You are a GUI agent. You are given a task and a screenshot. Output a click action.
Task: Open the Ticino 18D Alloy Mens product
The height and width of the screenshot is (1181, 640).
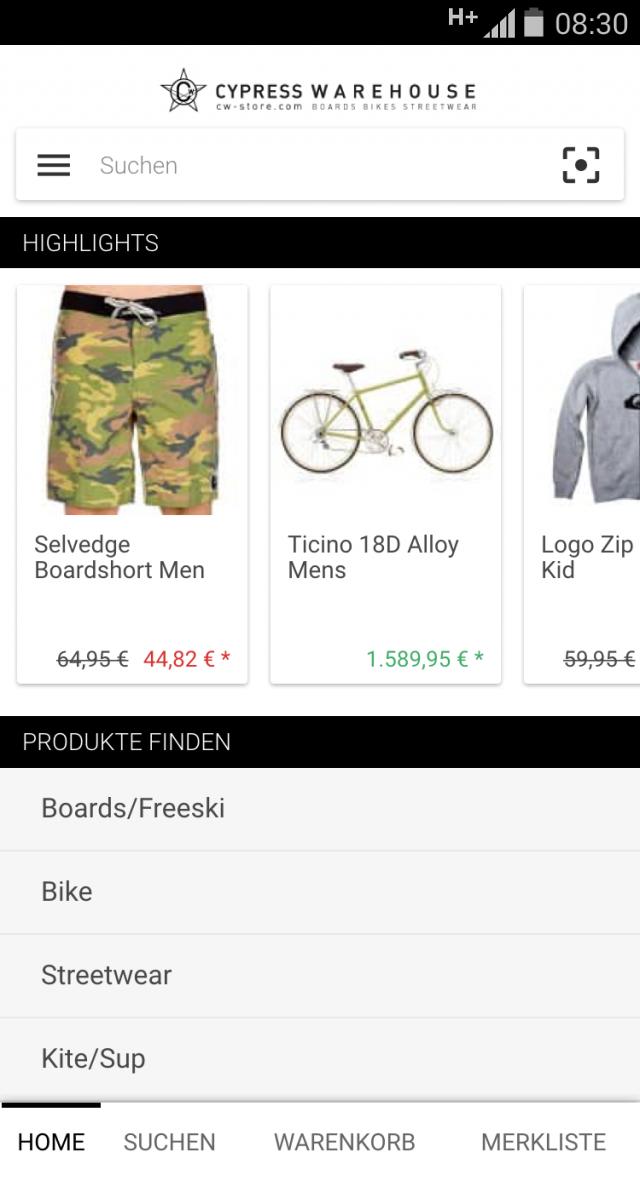371,558
